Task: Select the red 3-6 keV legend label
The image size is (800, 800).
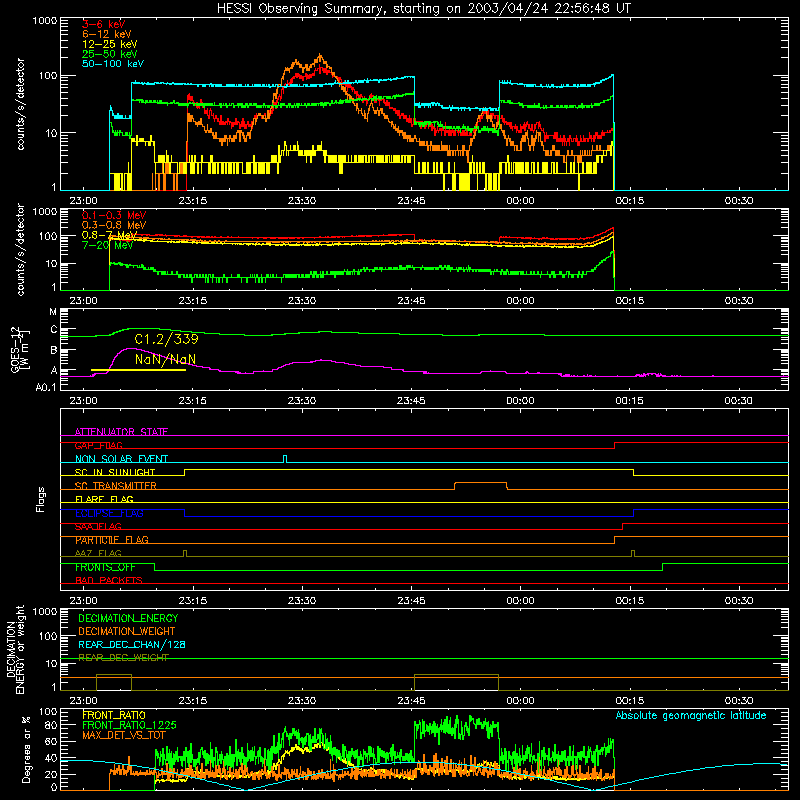Action: click(104, 24)
